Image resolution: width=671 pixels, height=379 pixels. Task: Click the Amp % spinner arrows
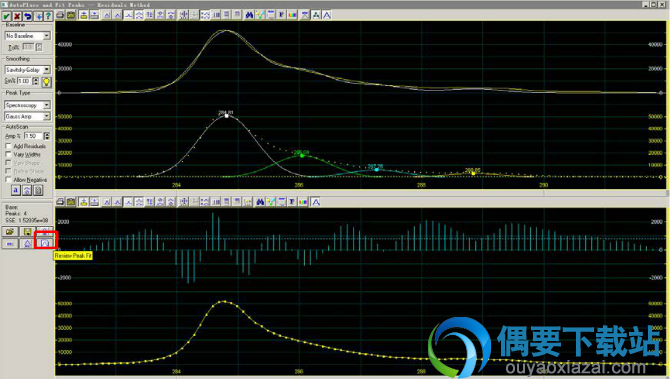pos(47,136)
